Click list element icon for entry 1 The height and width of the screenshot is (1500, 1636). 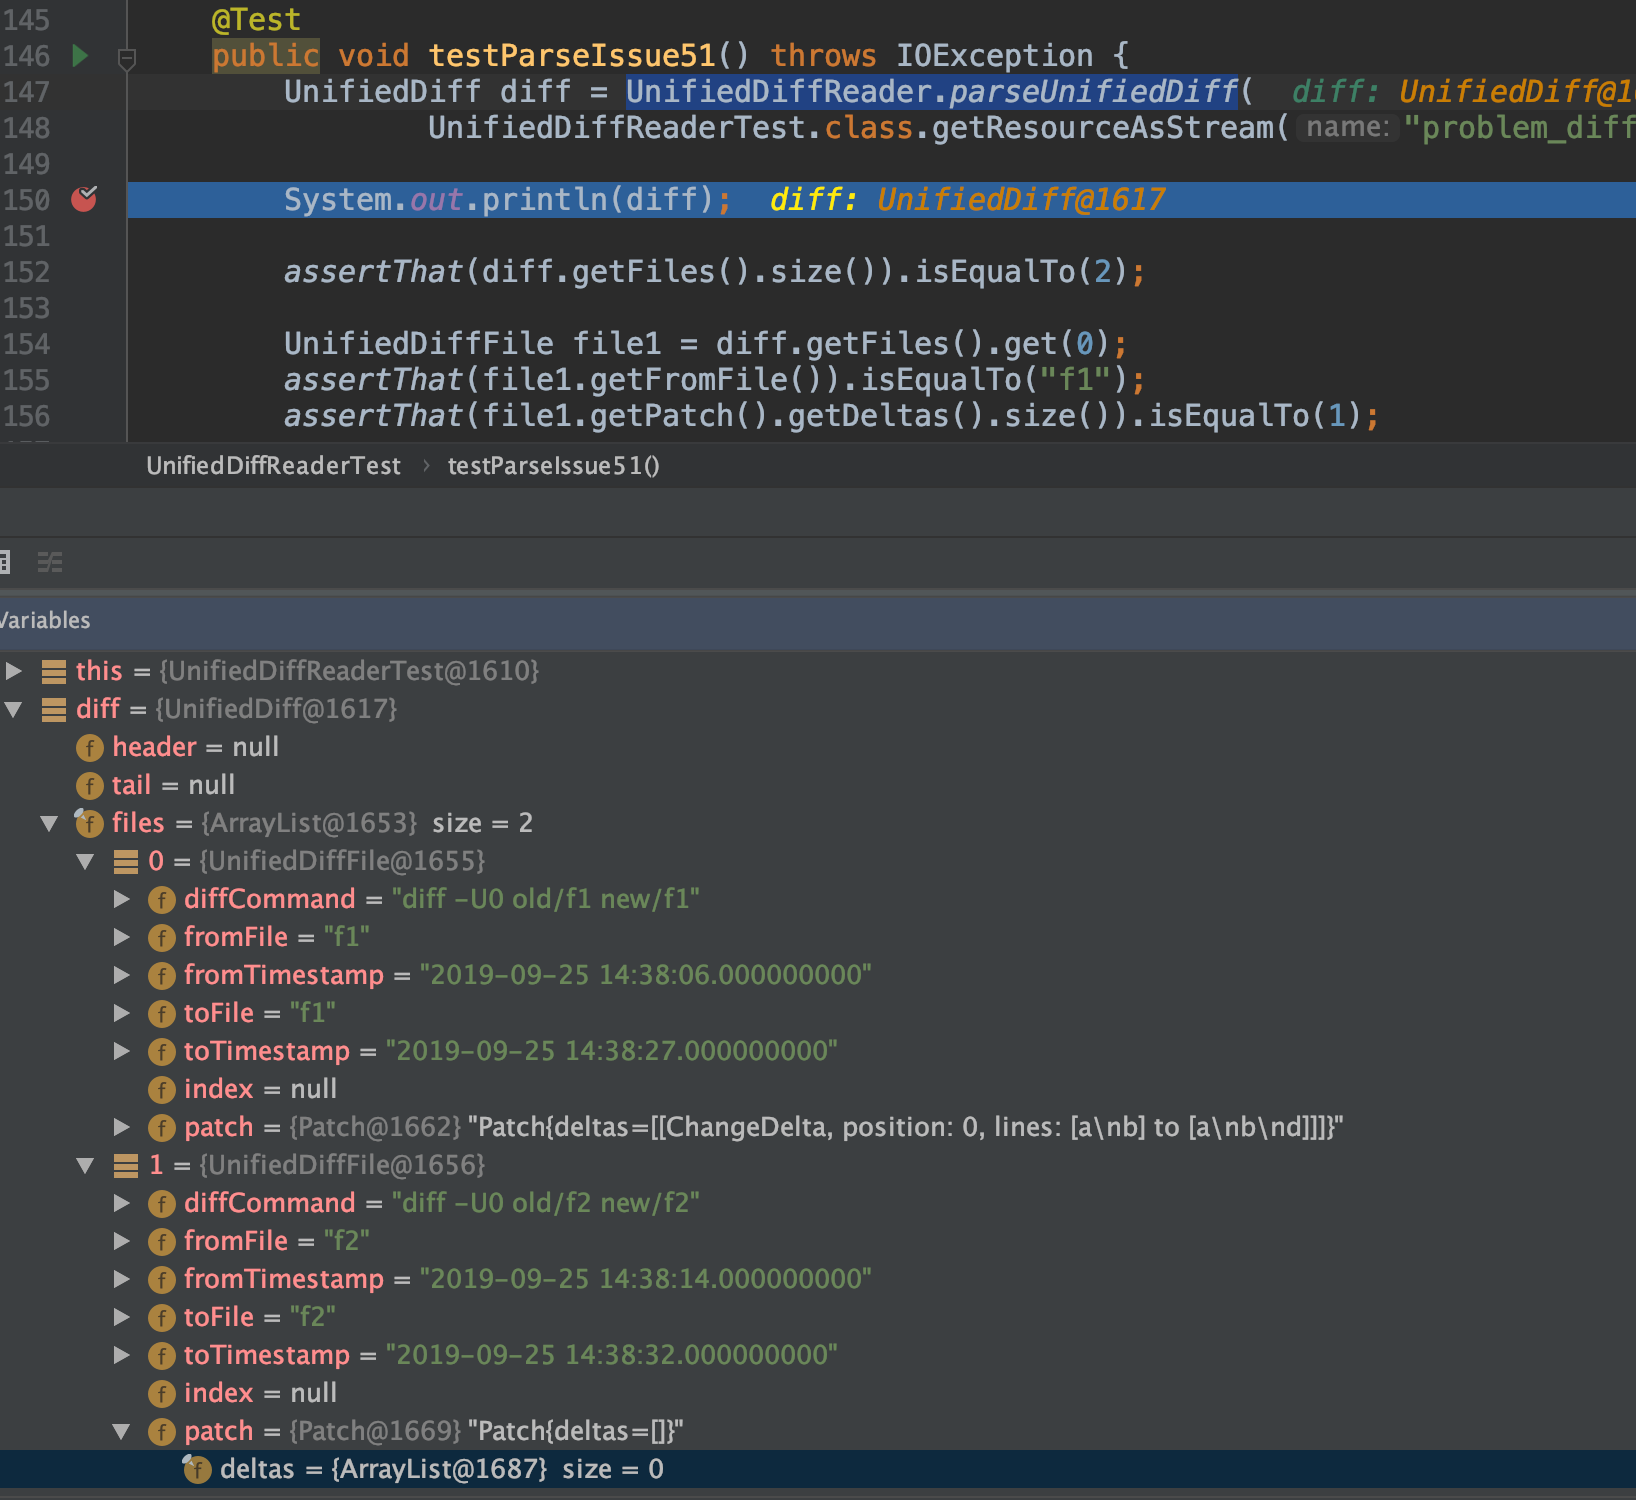point(126,1165)
